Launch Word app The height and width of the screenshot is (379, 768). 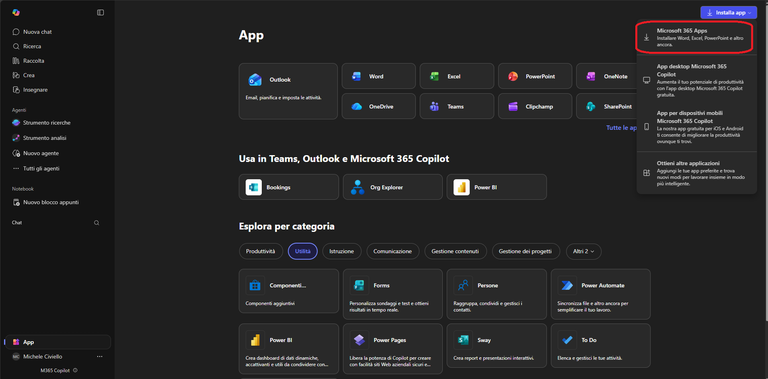click(x=379, y=76)
